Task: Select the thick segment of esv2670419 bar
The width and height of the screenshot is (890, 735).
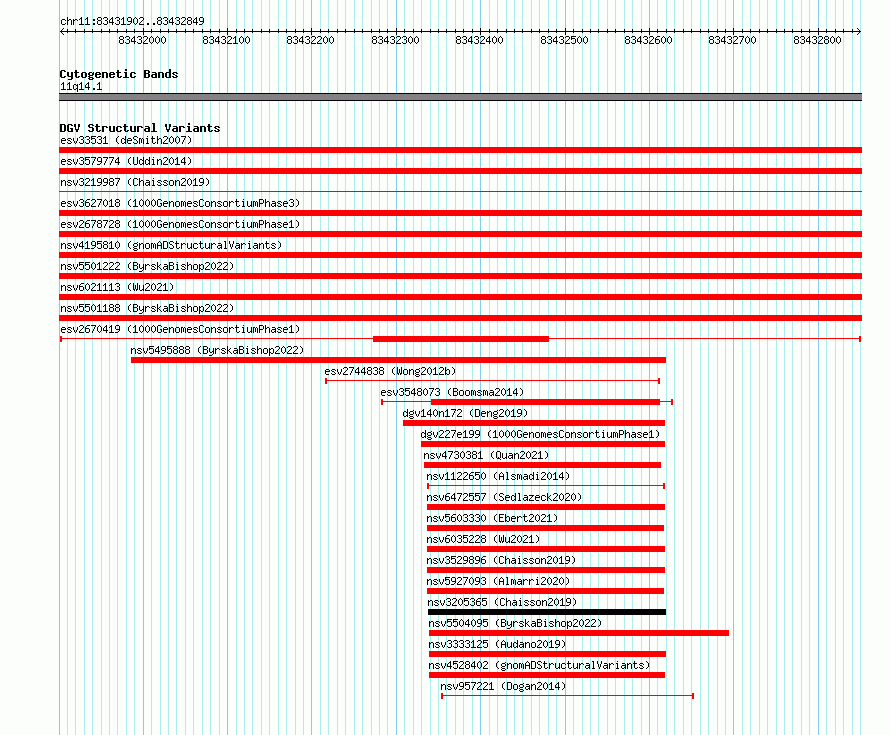Action: click(x=461, y=339)
